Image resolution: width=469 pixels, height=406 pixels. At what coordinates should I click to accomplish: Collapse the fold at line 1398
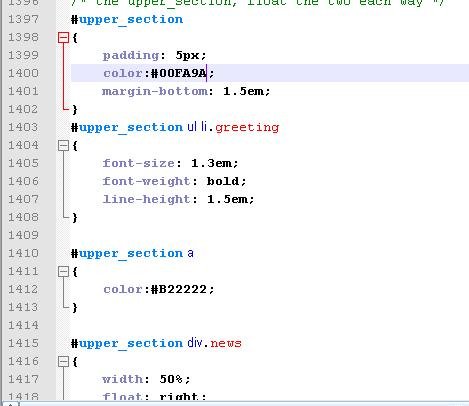click(x=63, y=37)
